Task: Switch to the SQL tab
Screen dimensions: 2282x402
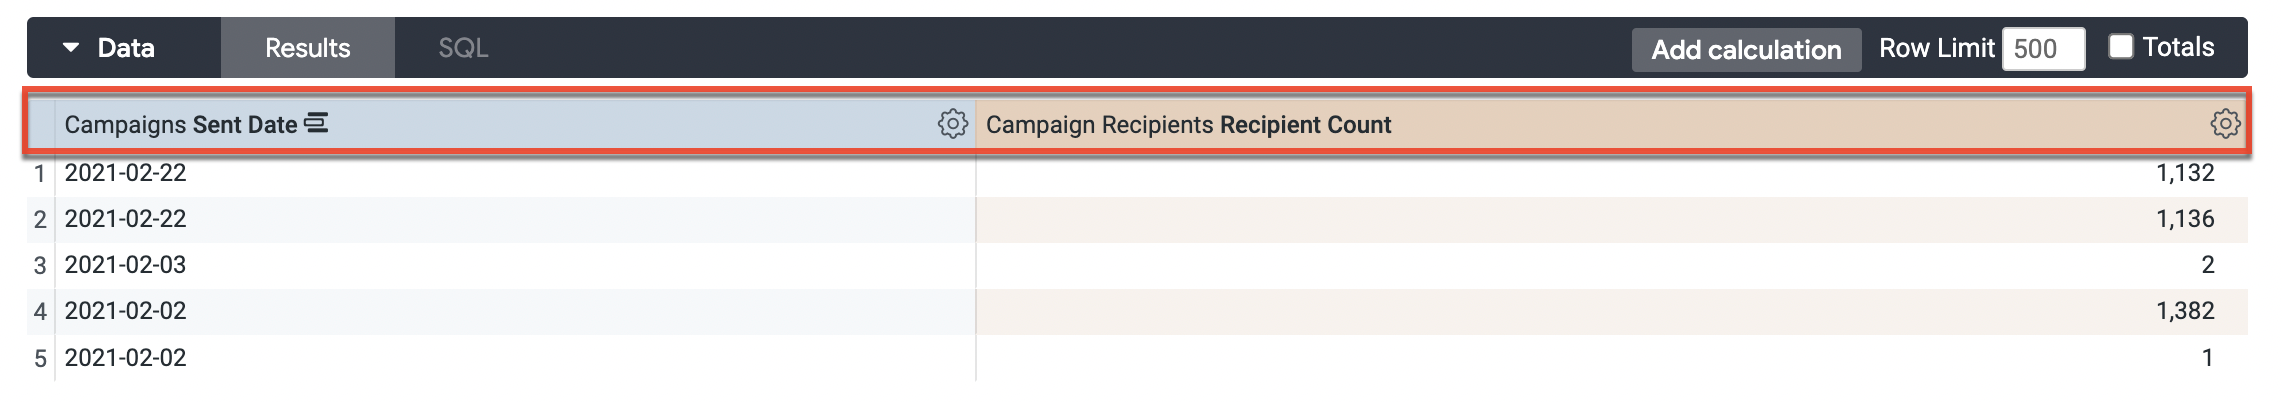Action: 463,48
